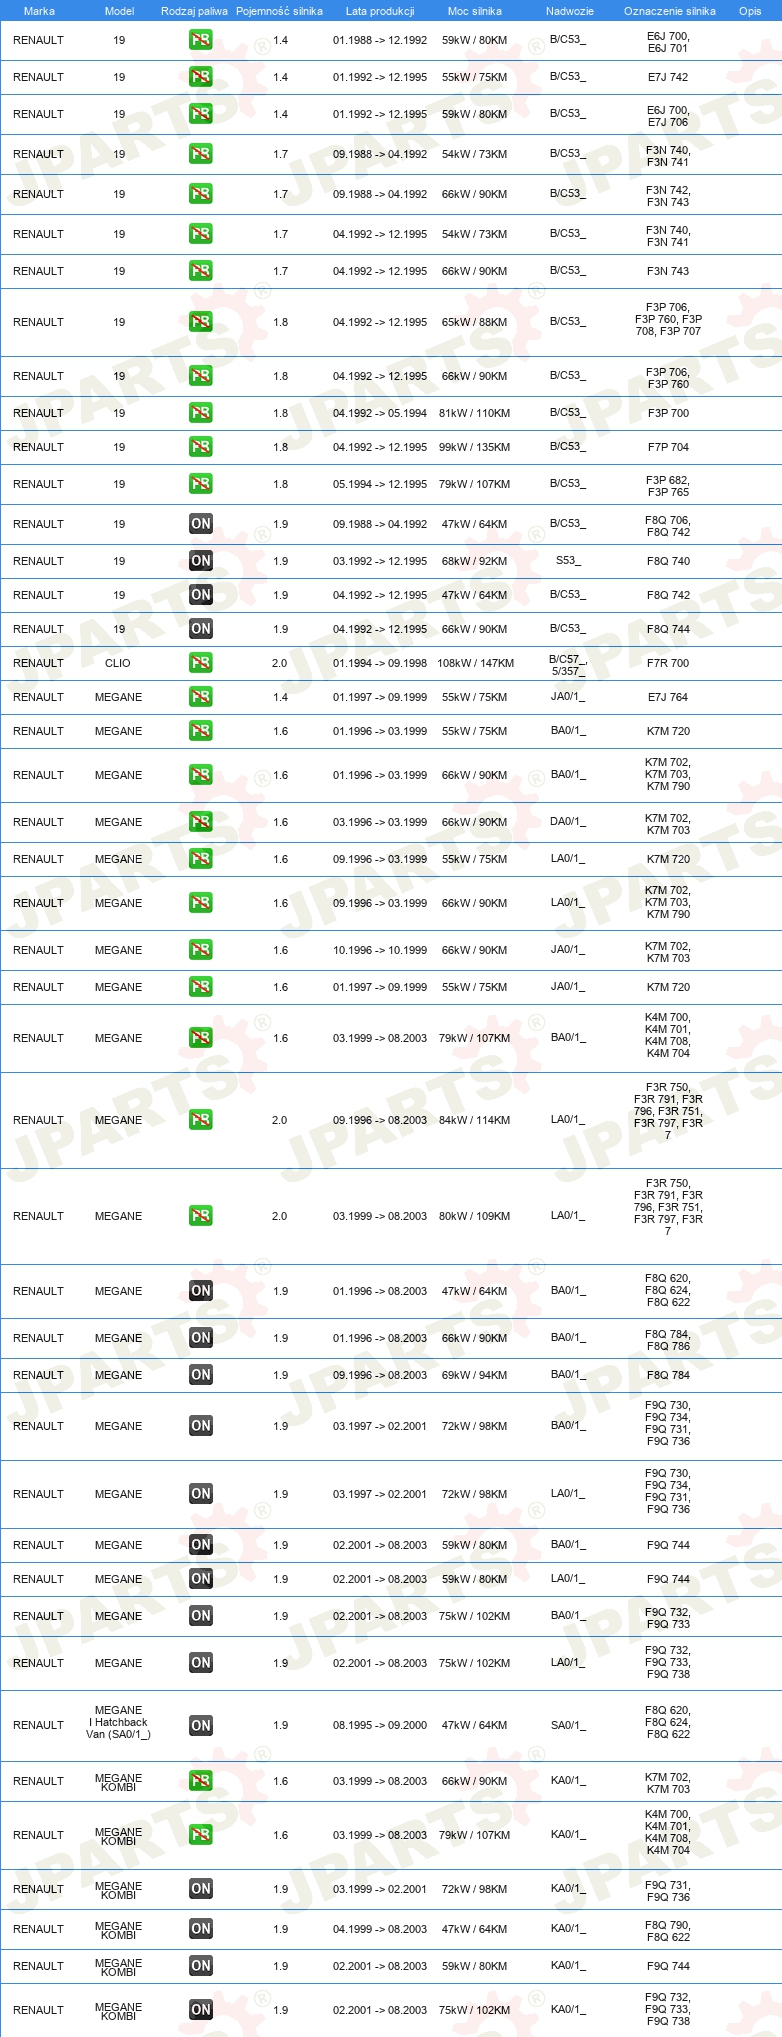Click the petrol icon in the E7J 742 row
Viewport: 782px width, 2037px height.
pos(201,77)
